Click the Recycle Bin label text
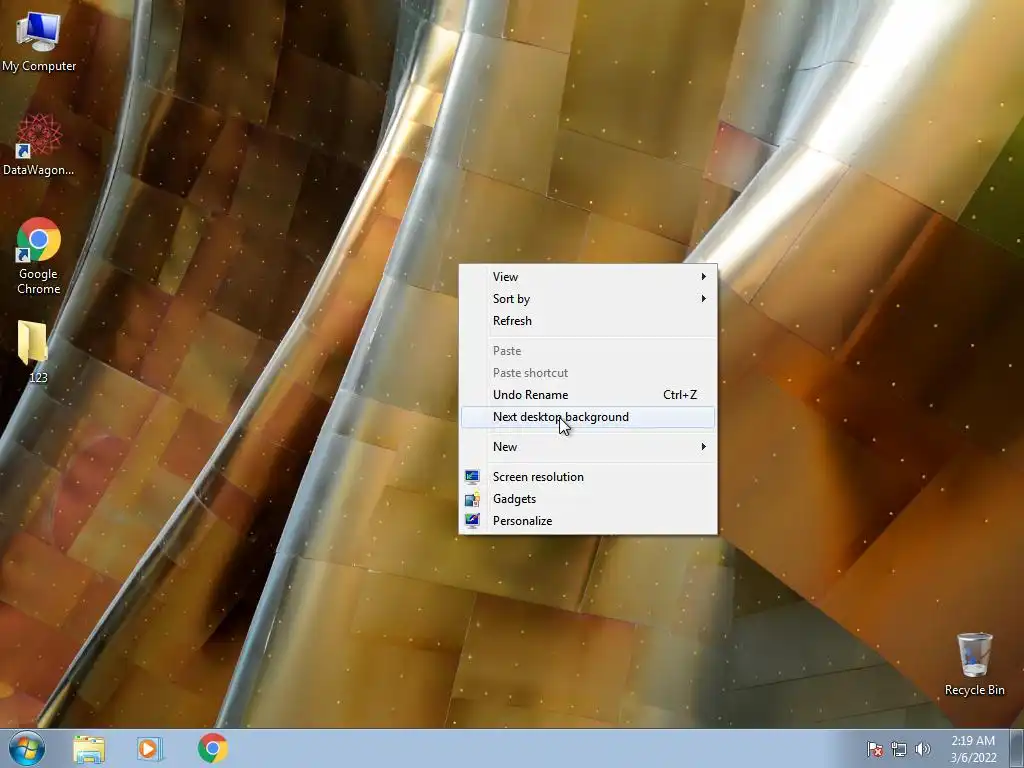This screenshot has width=1024, height=768. (974, 690)
